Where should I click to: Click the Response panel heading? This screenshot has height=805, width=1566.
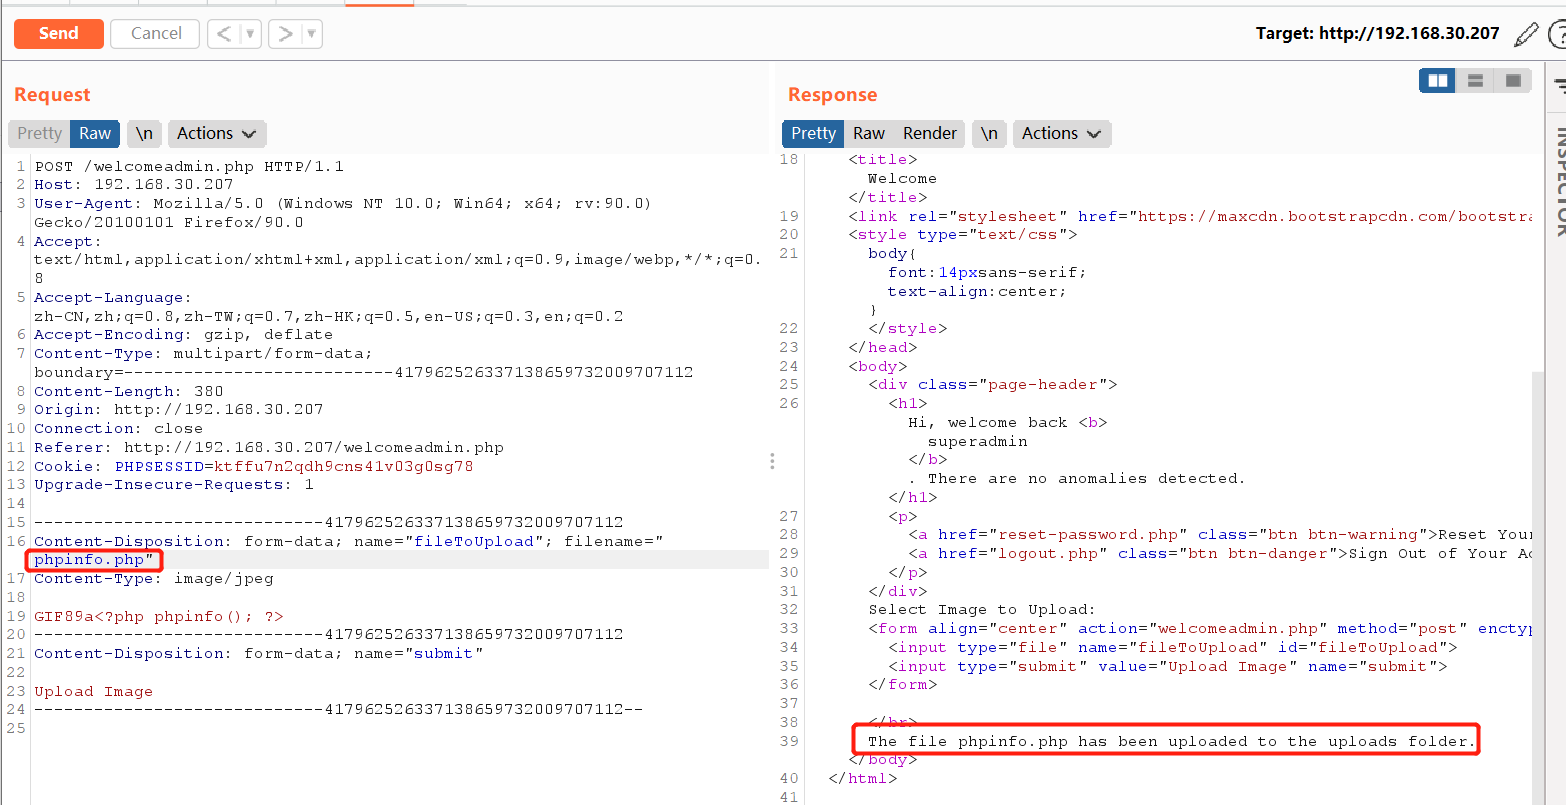point(832,95)
